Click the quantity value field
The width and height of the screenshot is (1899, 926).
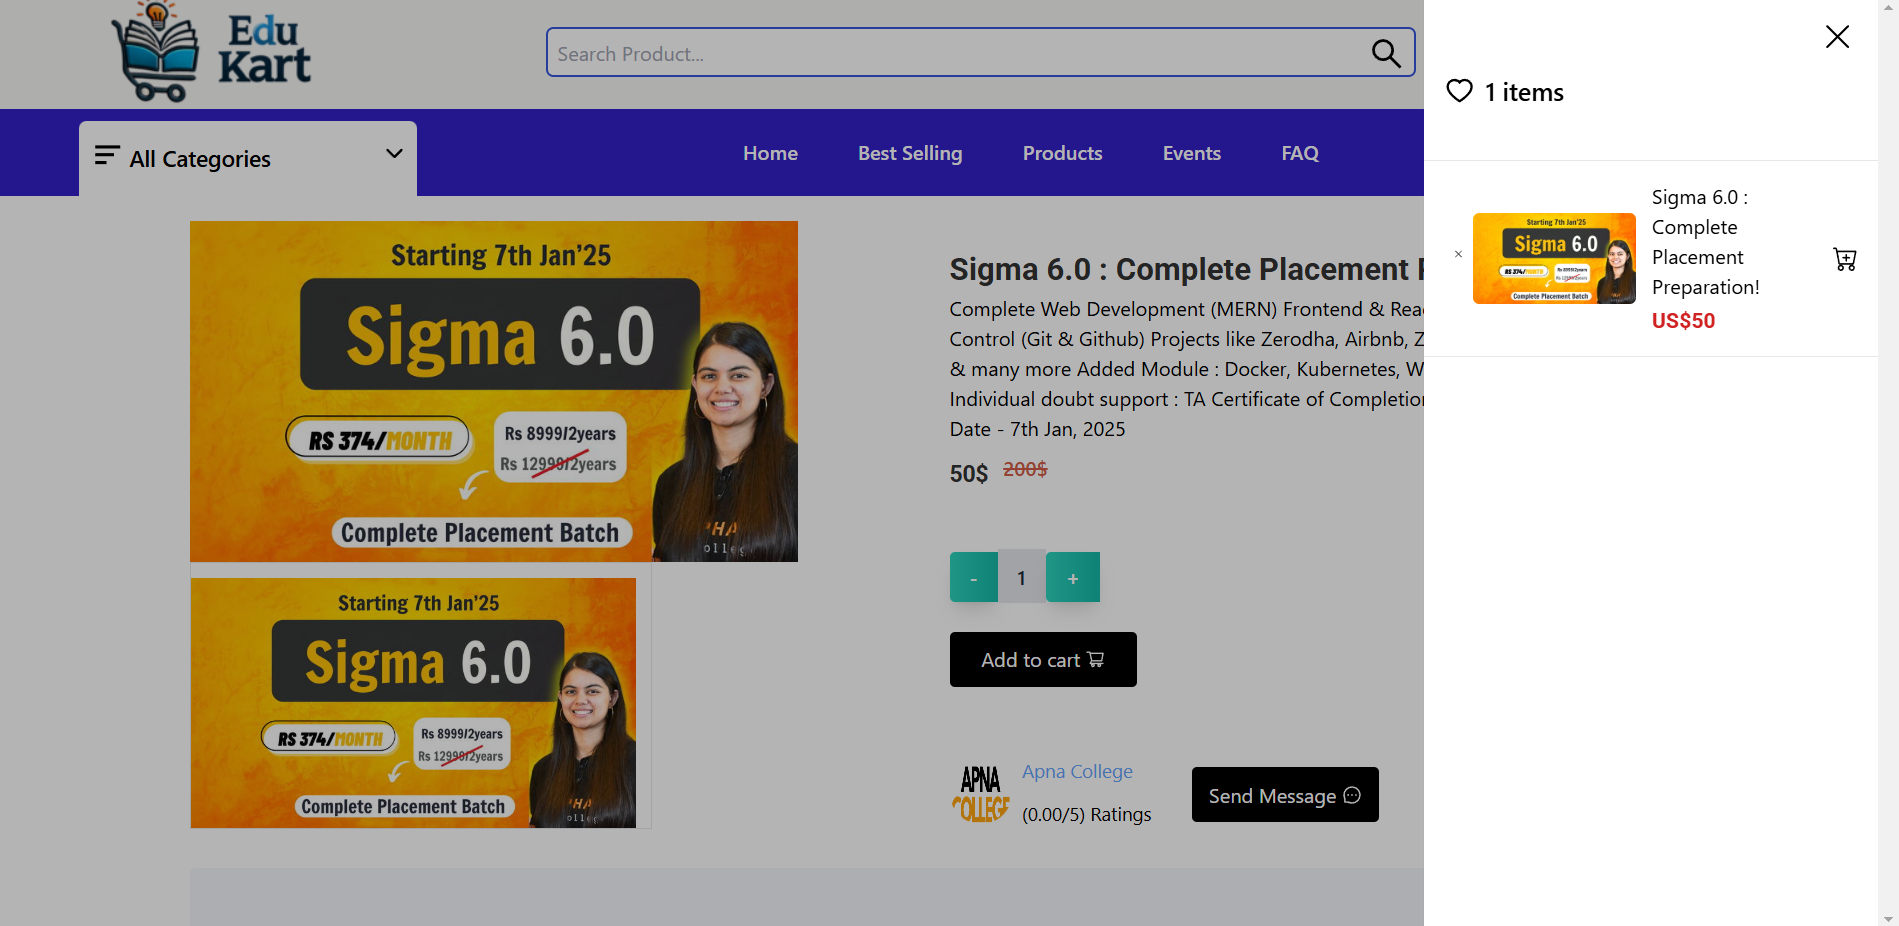pos(1022,577)
